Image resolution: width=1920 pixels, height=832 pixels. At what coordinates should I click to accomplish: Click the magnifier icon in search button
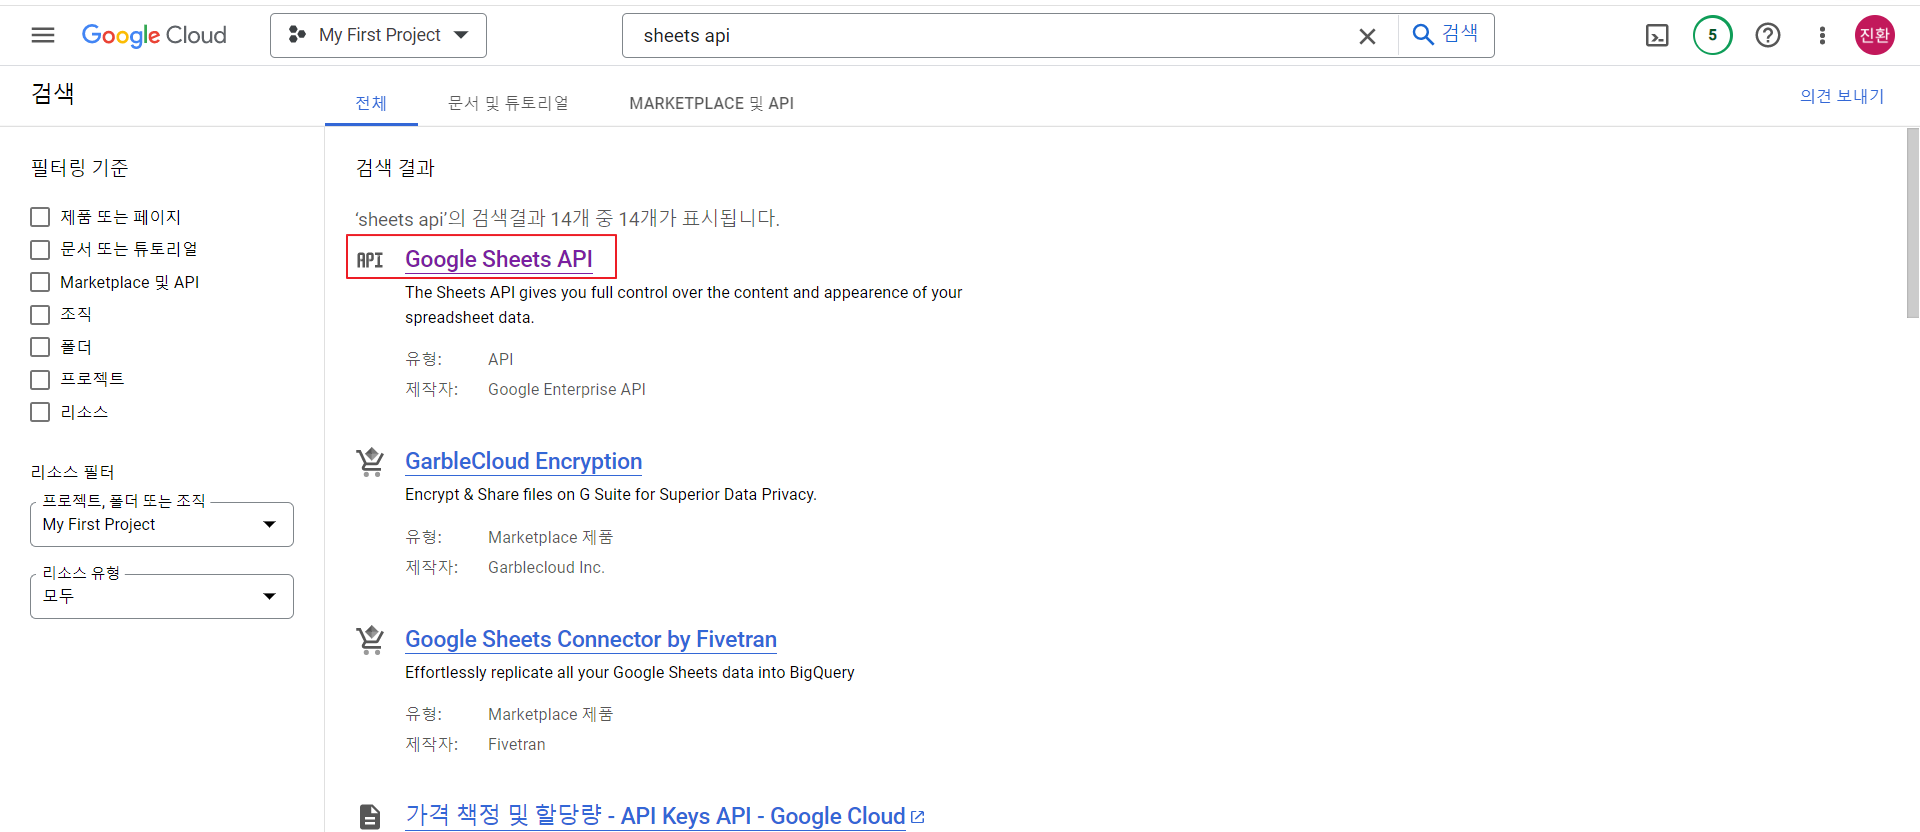coord(1422,35)
